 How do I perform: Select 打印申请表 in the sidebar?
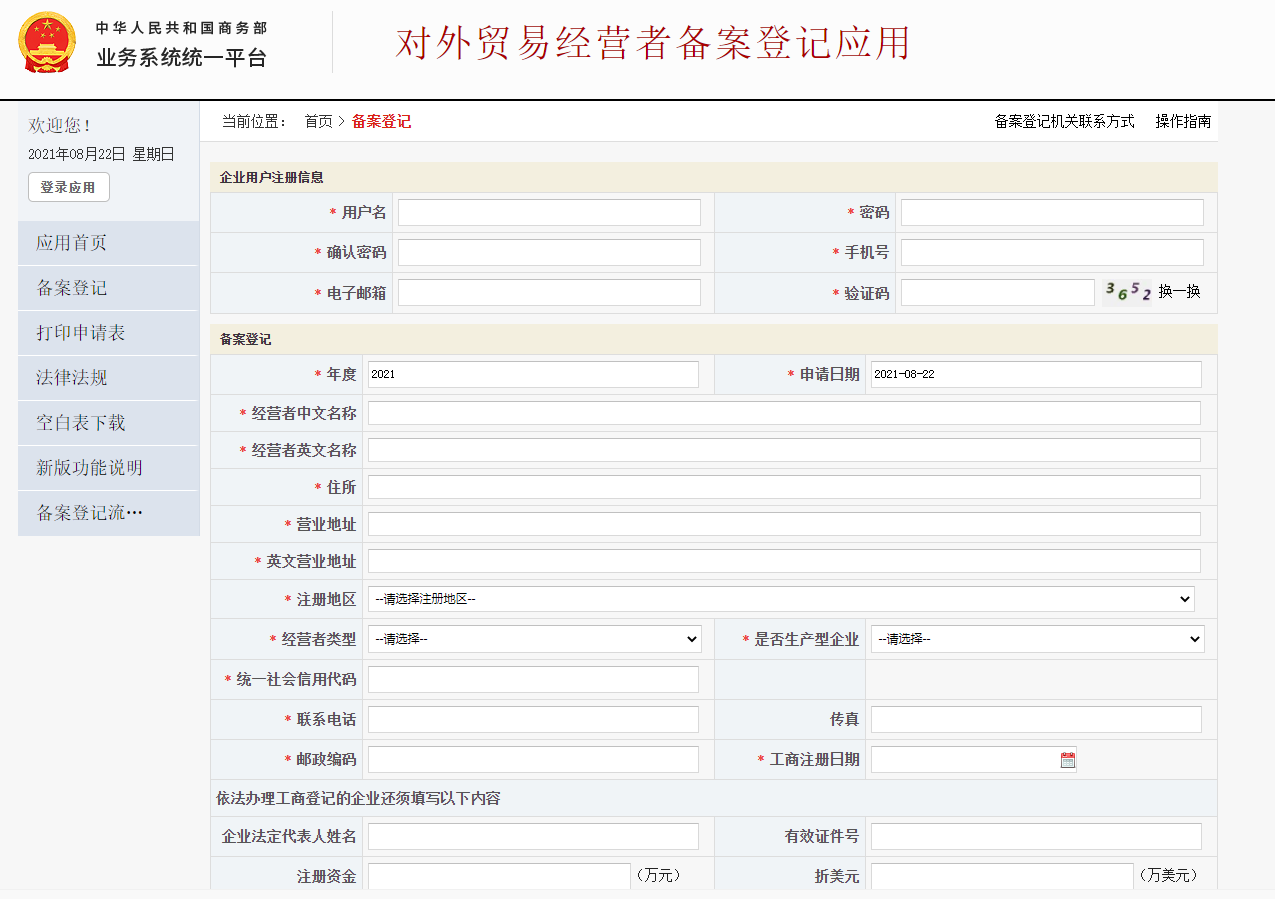click(x=81, y=333)
